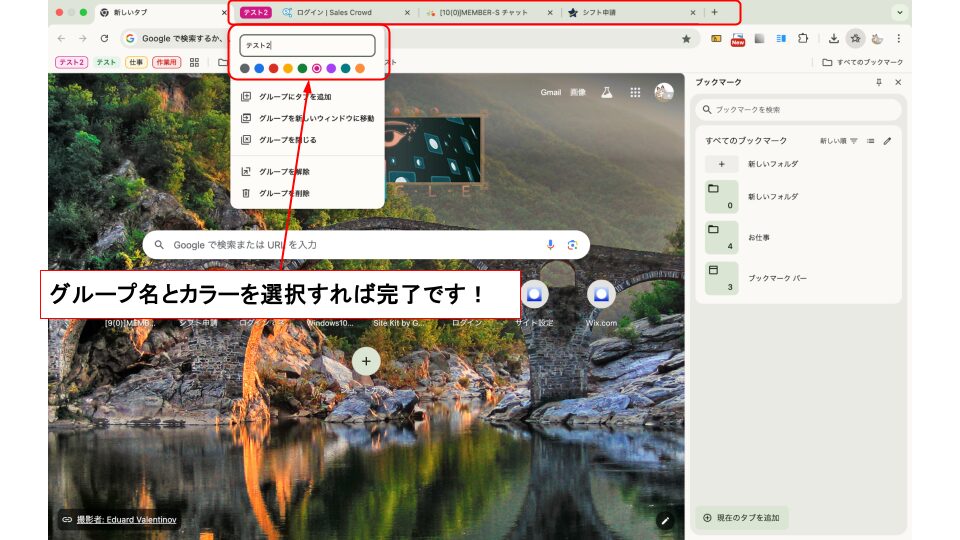
Task: Open the Downloads icon in toolbar
Action: coord(833,39)
